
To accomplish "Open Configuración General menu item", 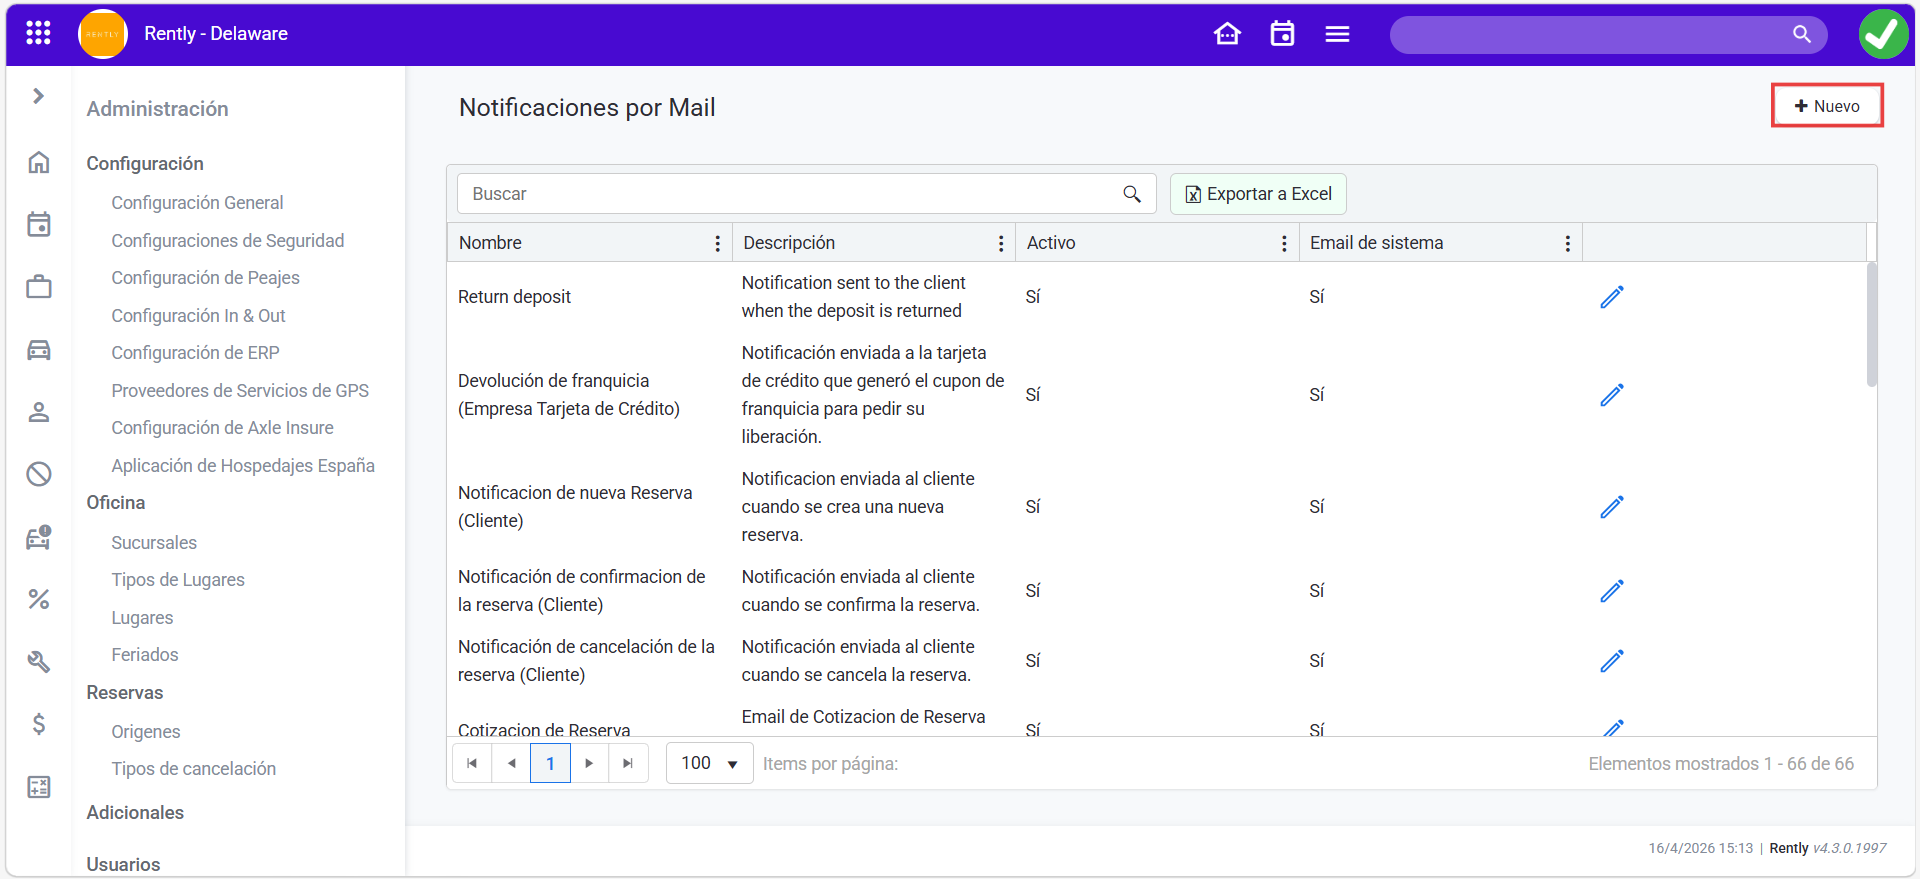I will coord(197,203).
